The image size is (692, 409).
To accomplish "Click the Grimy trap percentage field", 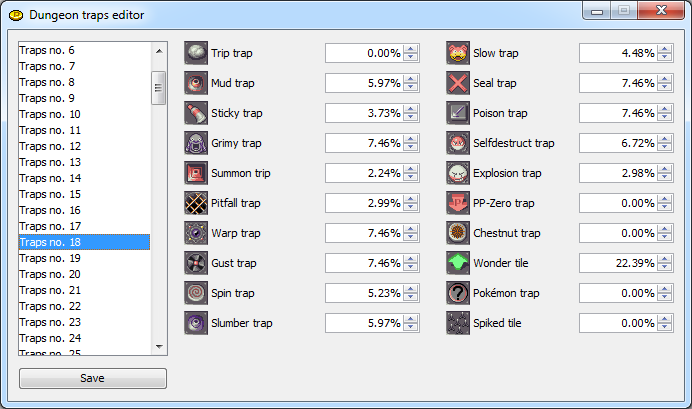I will [x=363, y=143].
